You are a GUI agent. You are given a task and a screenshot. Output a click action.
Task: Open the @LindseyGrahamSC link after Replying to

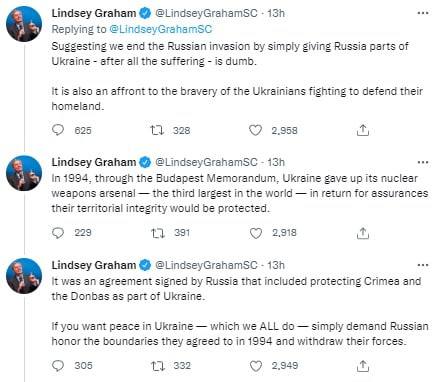coord(161,29)
